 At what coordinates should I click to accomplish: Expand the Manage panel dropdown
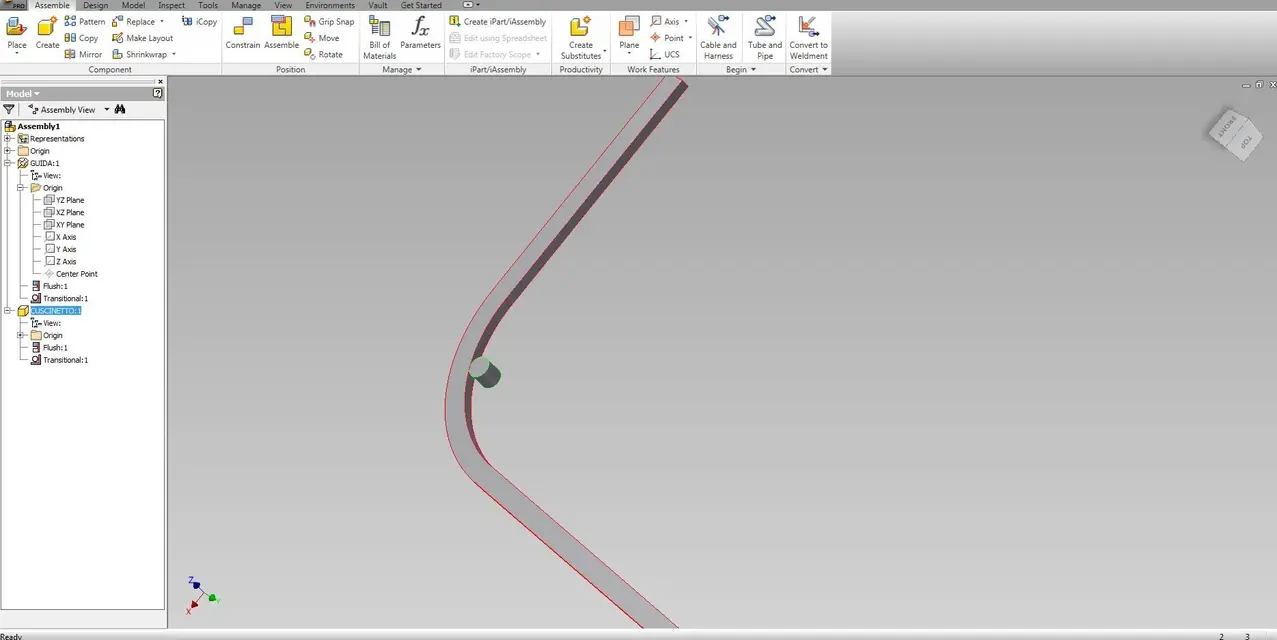(419, 70)
